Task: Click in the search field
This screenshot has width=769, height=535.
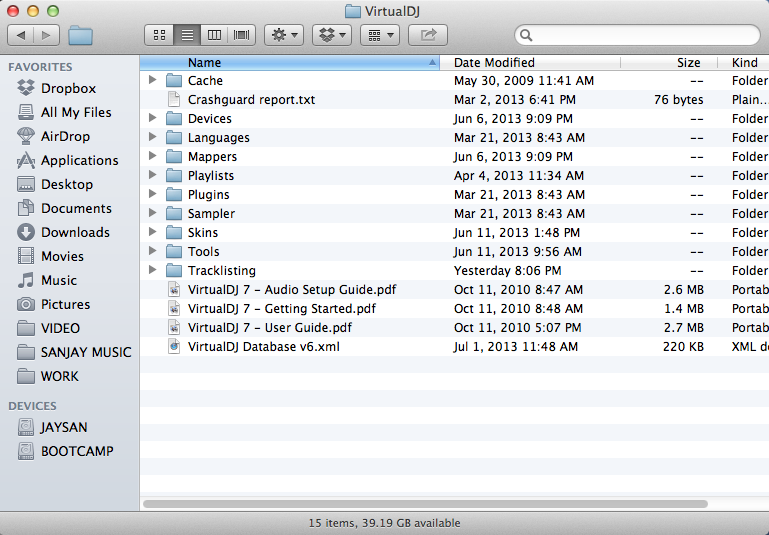Action: [x=638, y=35]
